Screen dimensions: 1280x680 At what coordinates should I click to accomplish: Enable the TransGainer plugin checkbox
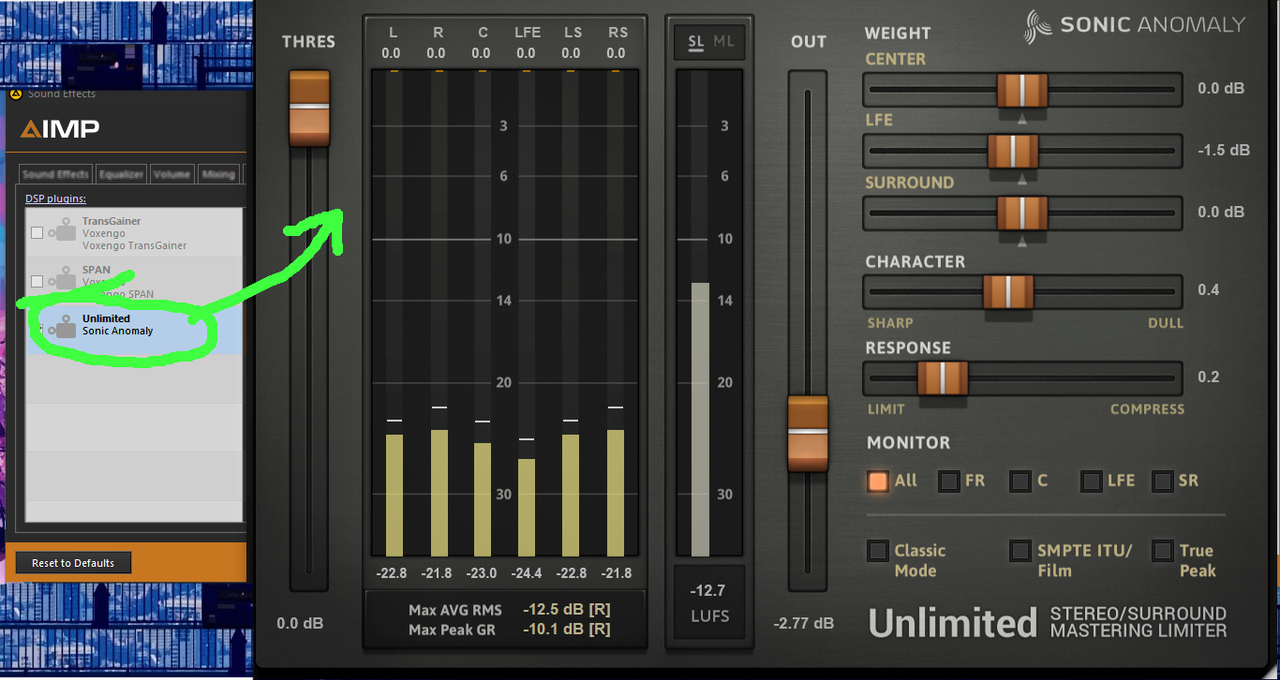pos(37,233)
